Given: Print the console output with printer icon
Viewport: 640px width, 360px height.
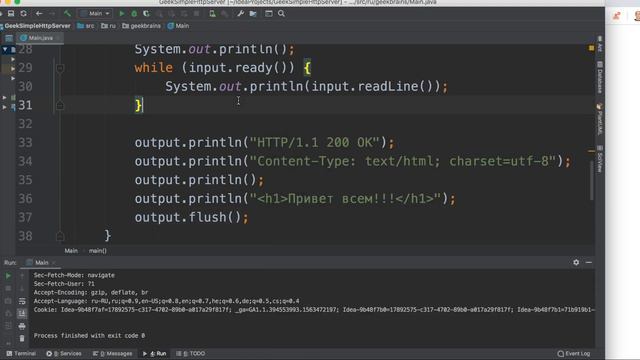Looking at the screenshot, I should (22, 326).
